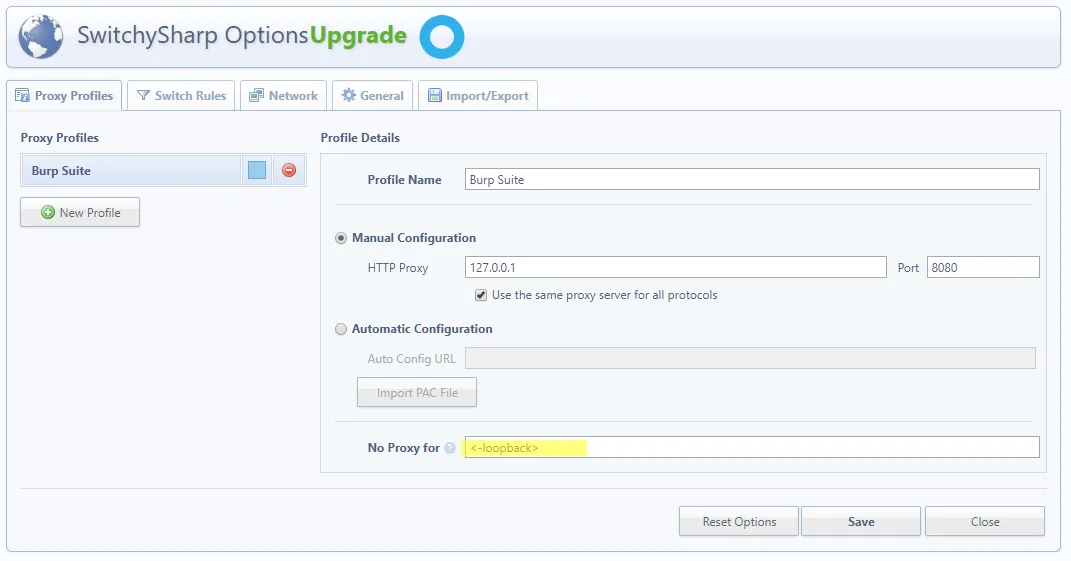This screenshot has width=1071, height=561.
Task: Click the Auto Config URL field
Action: tap(750, 358)
